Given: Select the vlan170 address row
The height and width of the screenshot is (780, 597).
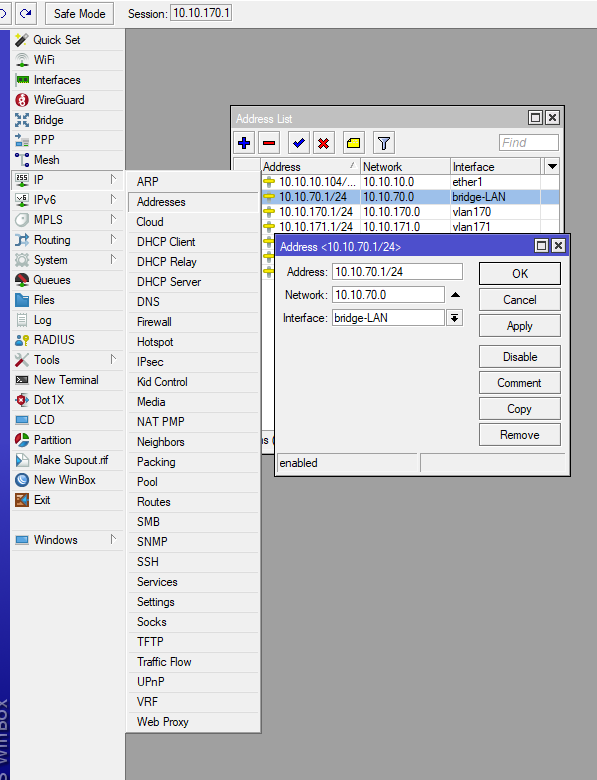Looking at the screenshot, I should [410, 212].
